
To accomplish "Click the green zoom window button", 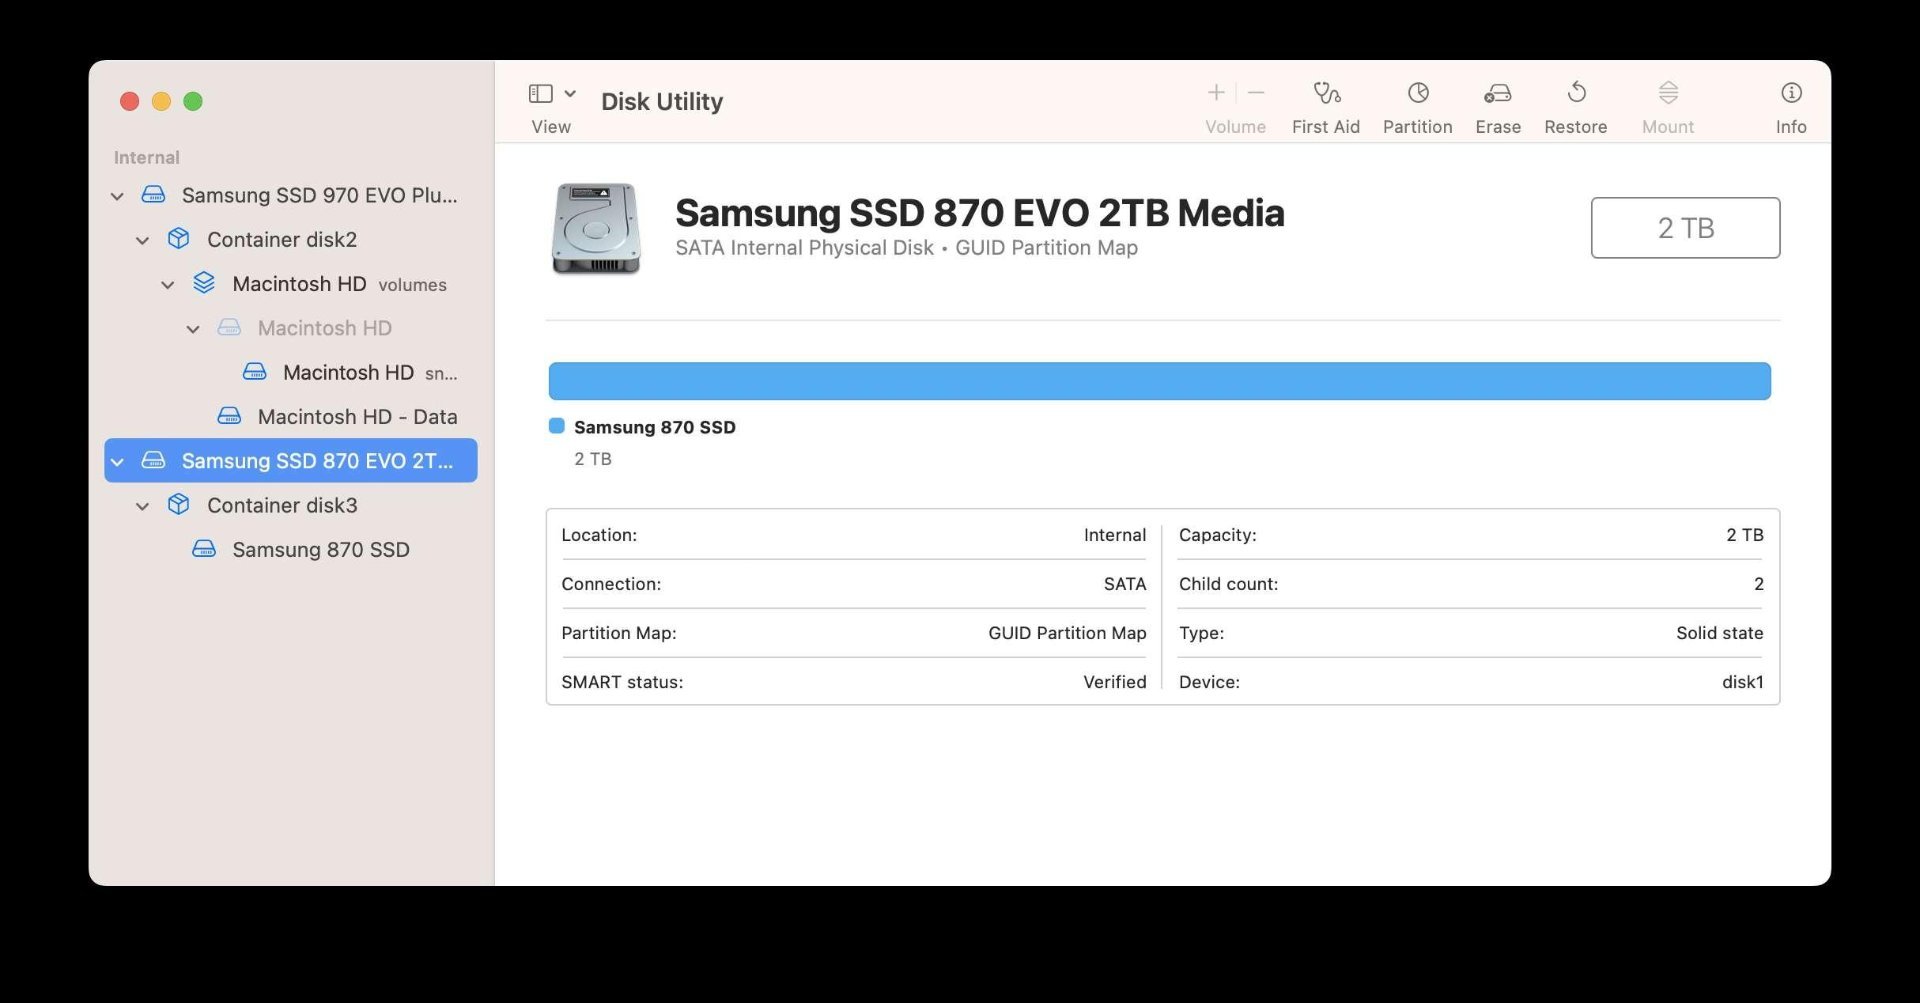I will pos(193,101).
